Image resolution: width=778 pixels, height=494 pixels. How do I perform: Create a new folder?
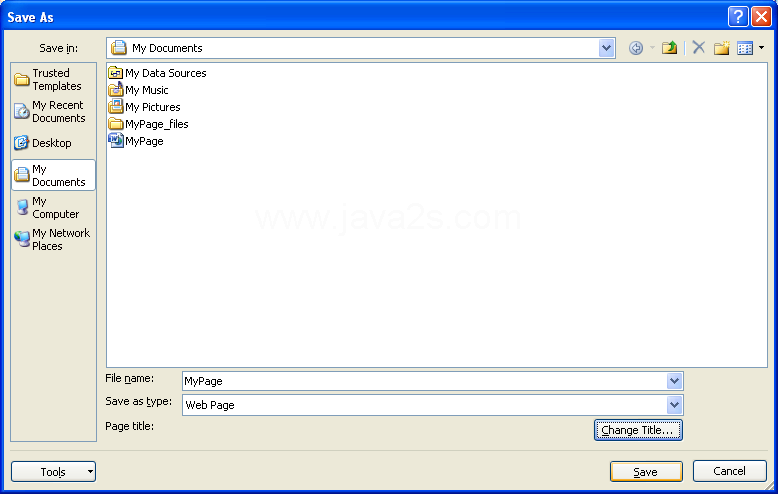click(x=721, y=48)
